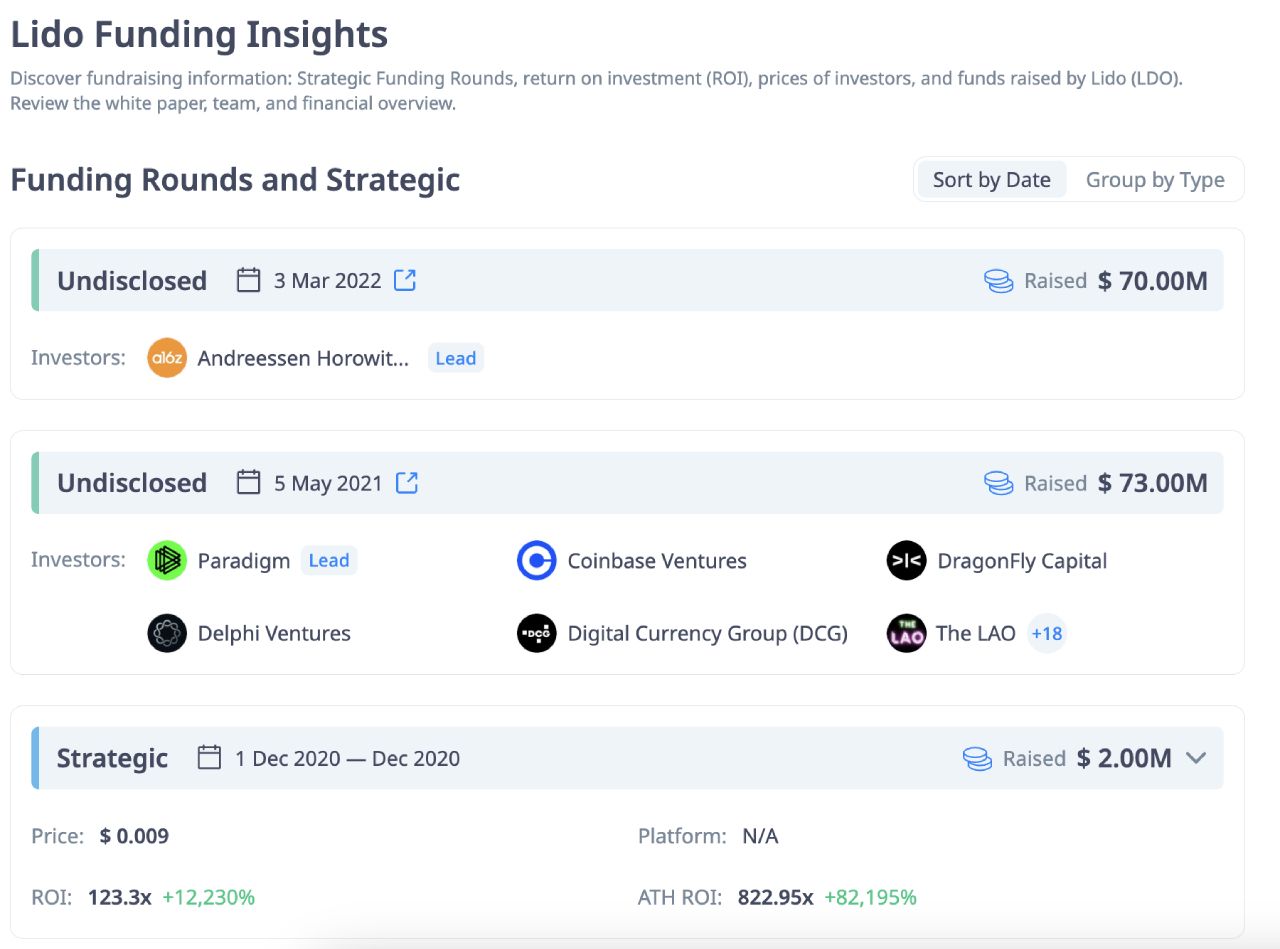Click the ROI 123.3x value
1280x949 pixels.
120,897
